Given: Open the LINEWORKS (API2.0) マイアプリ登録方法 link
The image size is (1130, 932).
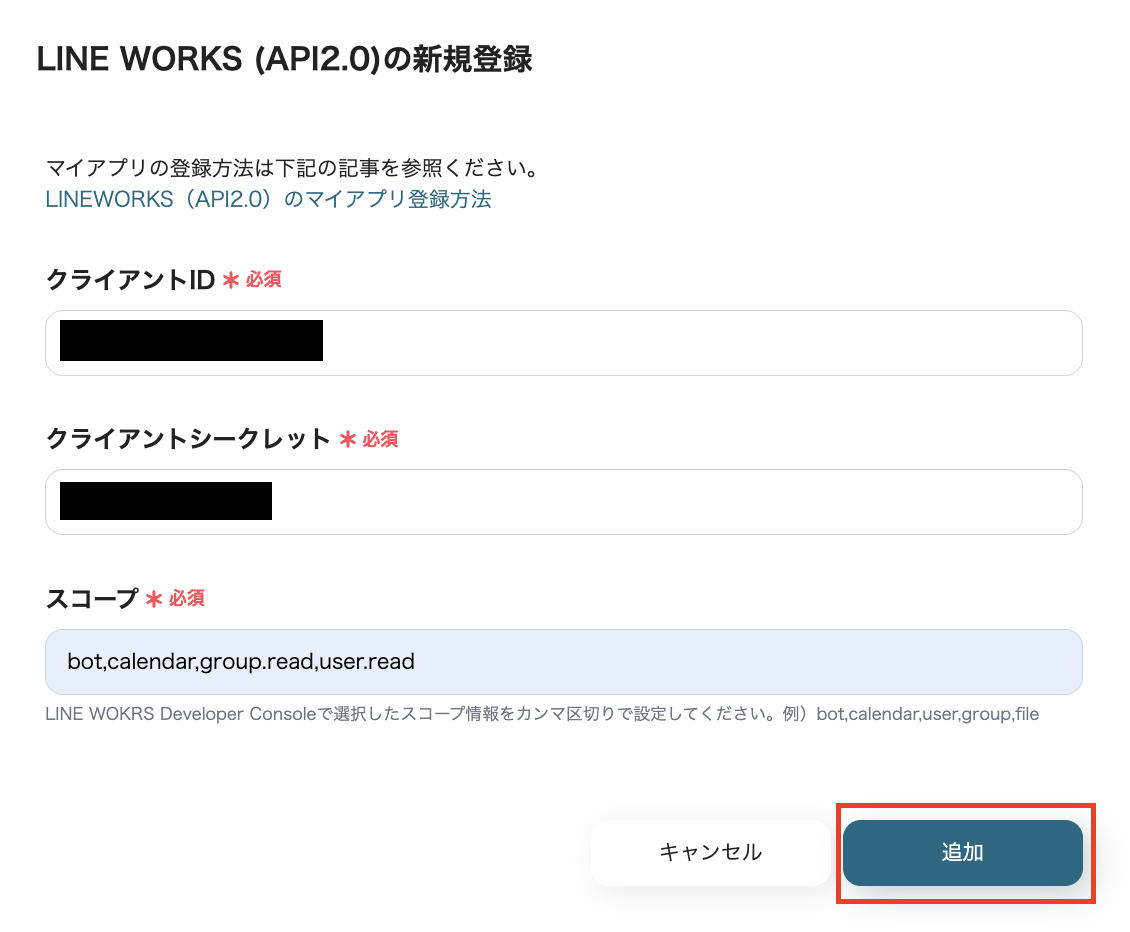Looking at the screenshot, I should [268, 199].
